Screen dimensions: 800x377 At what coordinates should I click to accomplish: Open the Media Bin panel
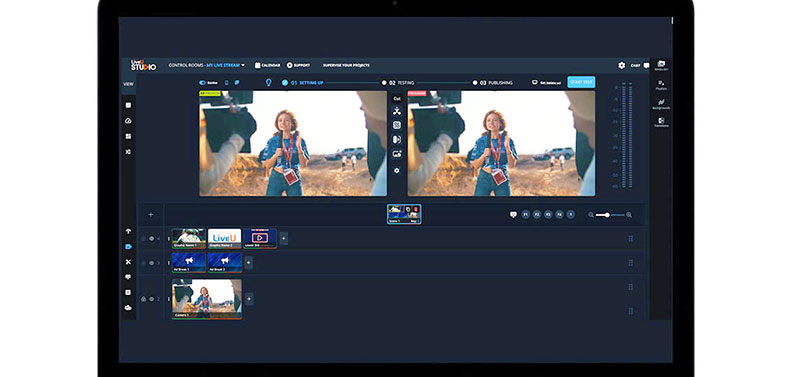click(x=661, y=65)
